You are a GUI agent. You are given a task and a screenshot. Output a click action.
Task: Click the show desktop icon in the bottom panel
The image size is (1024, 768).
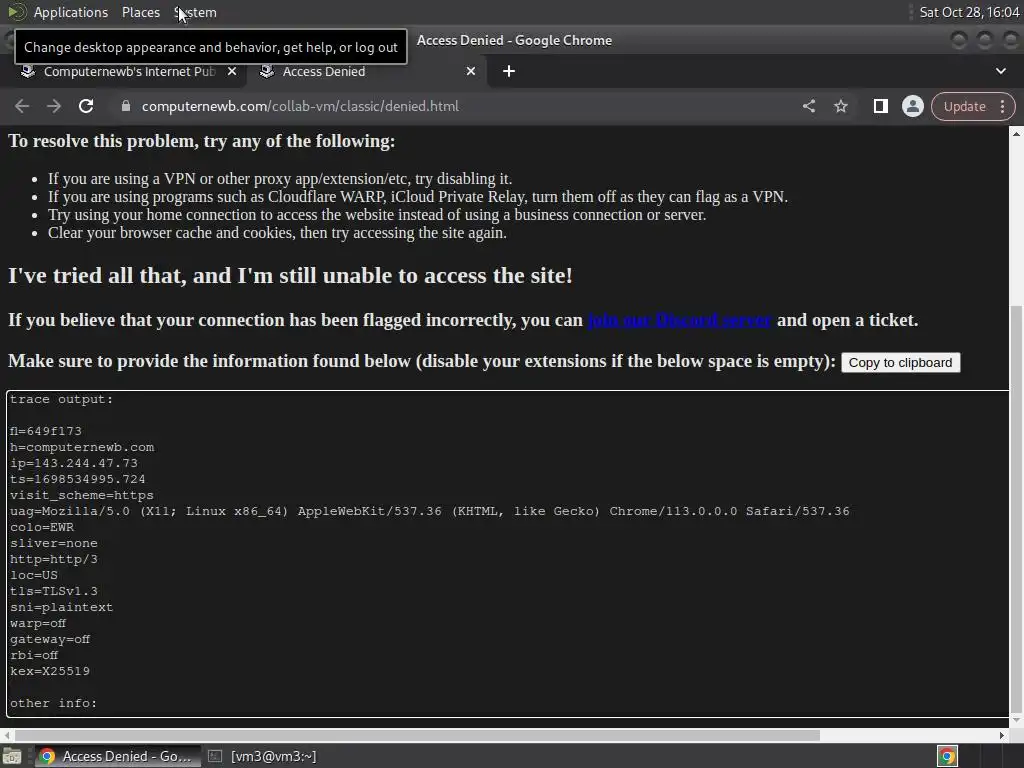(12, 756)
